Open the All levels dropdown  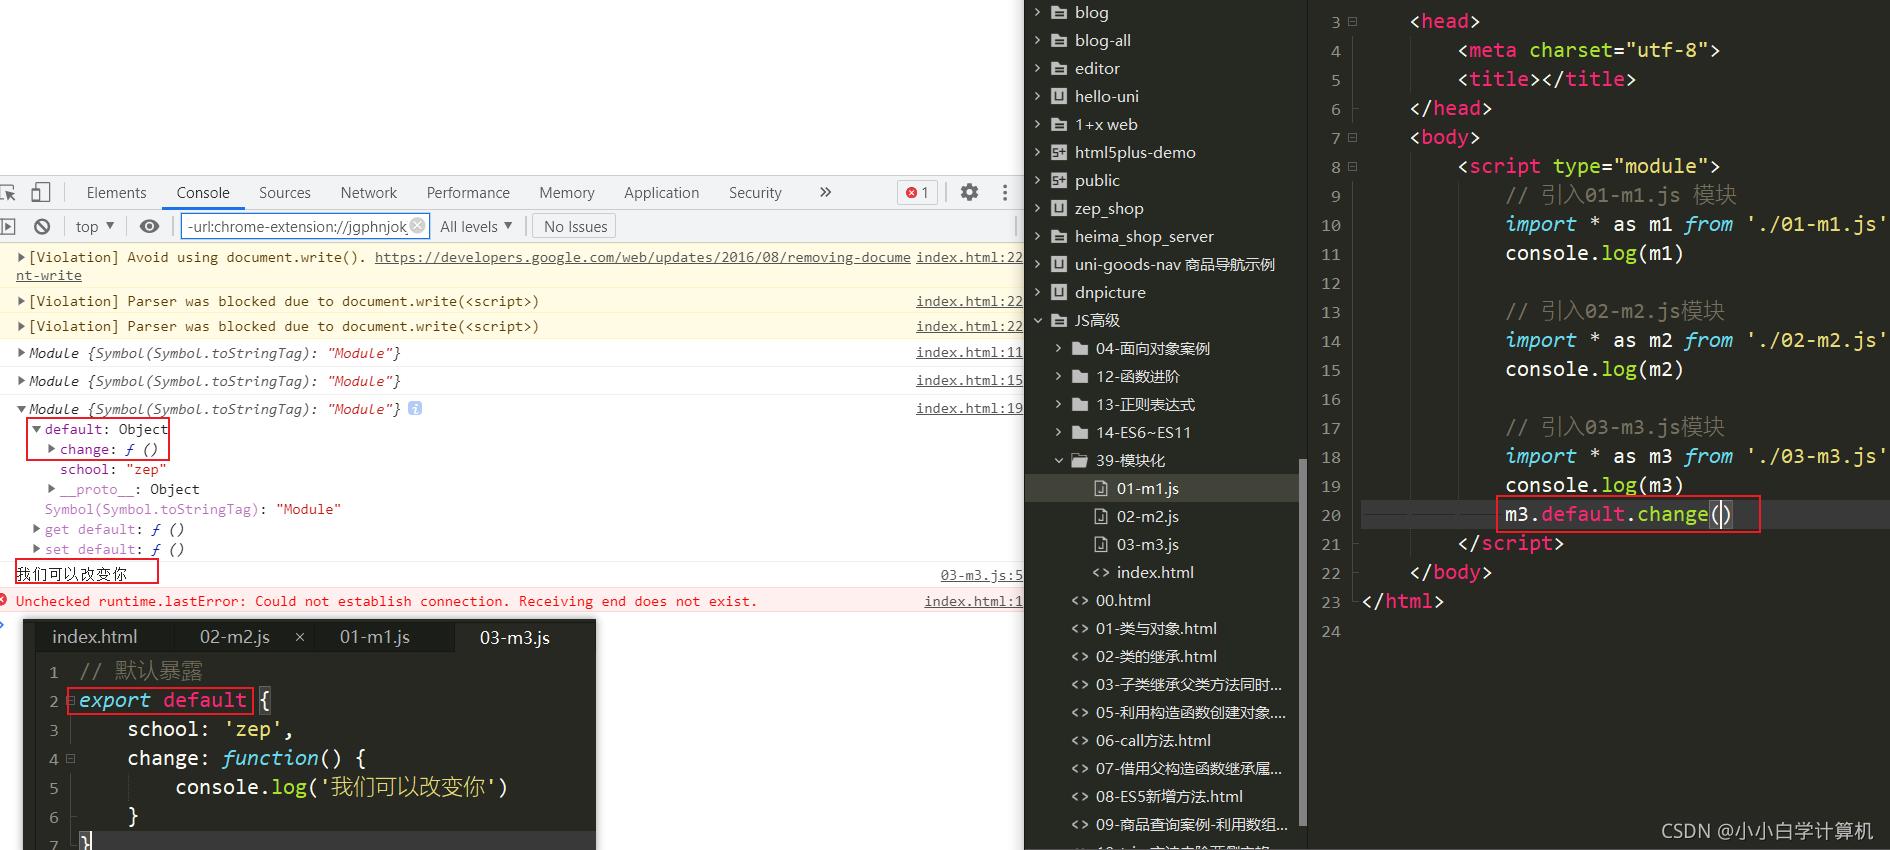click(x=476, y=226)
